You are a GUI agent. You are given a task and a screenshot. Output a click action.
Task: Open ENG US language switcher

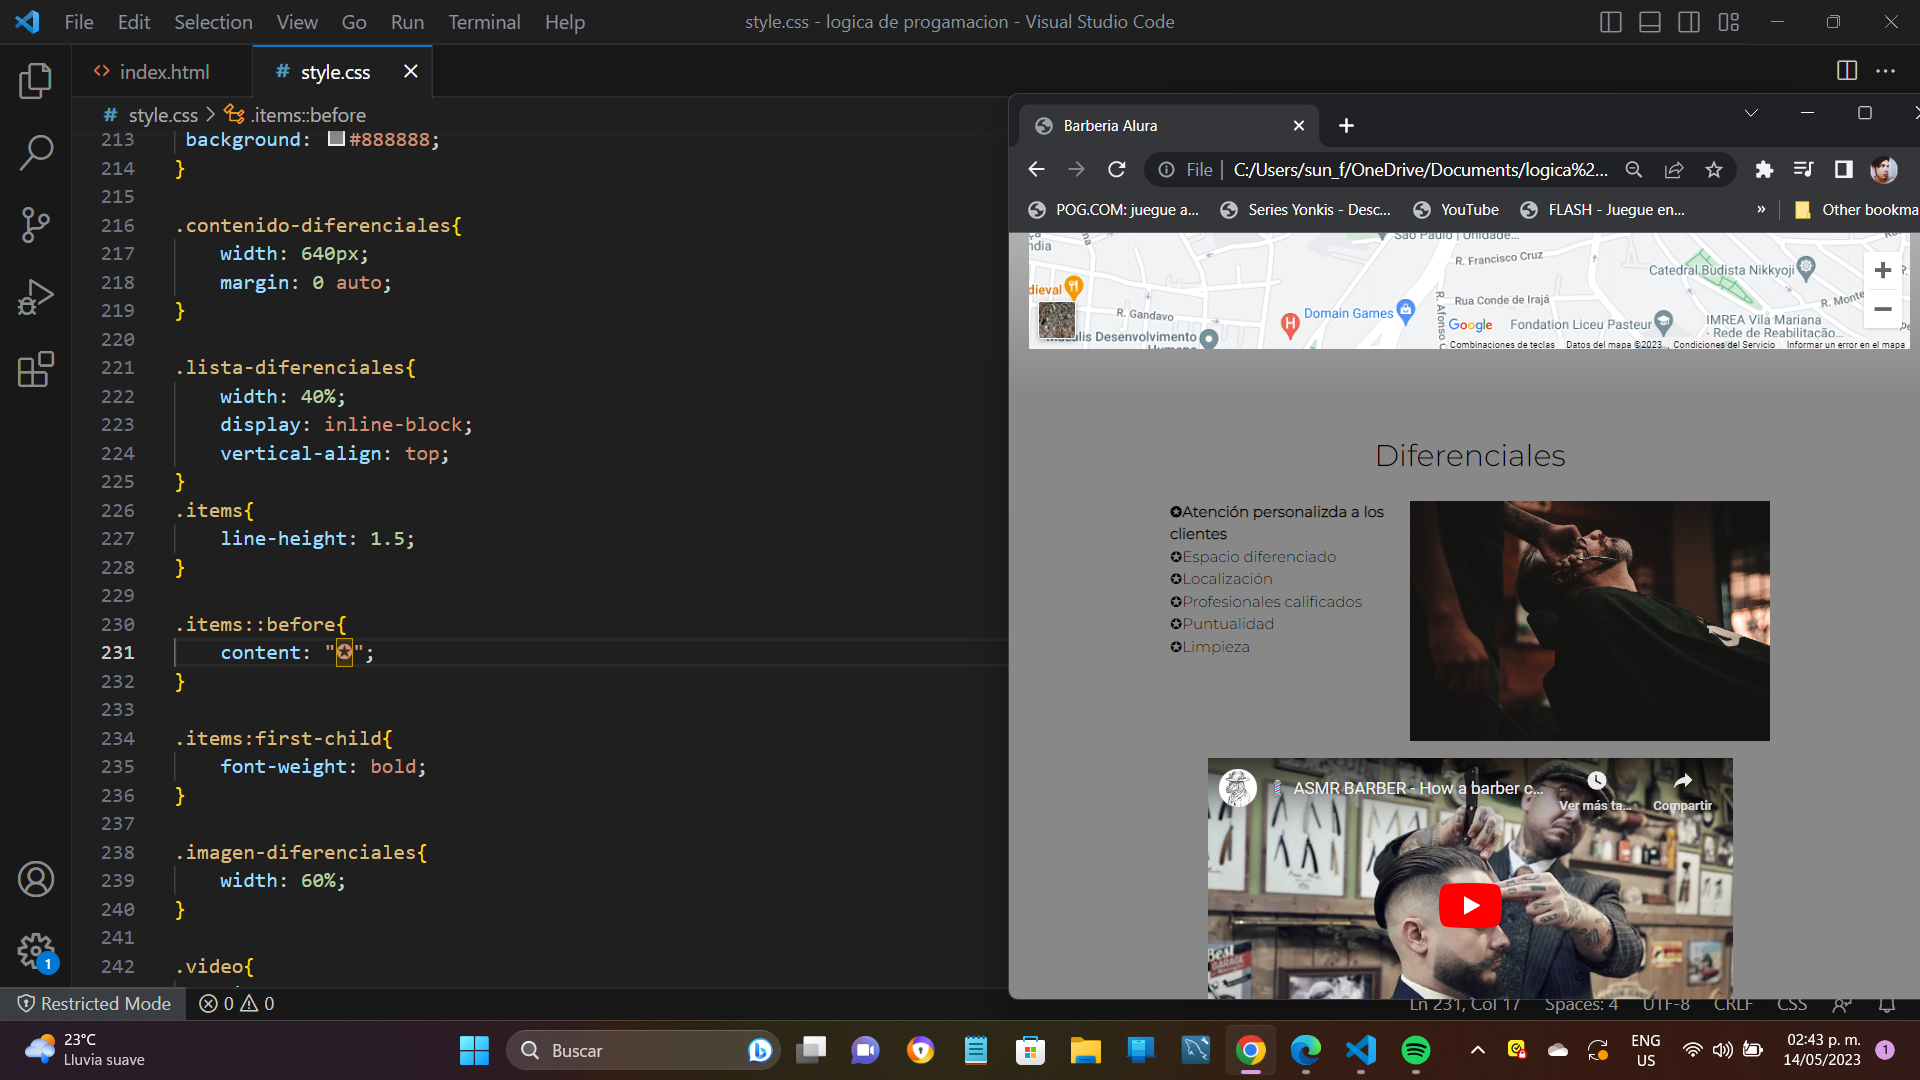click(x=1645, y=1050)
